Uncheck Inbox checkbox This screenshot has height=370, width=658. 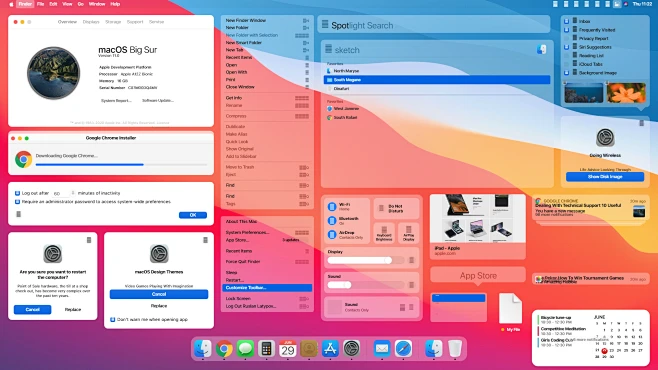[x=567, y=21]
